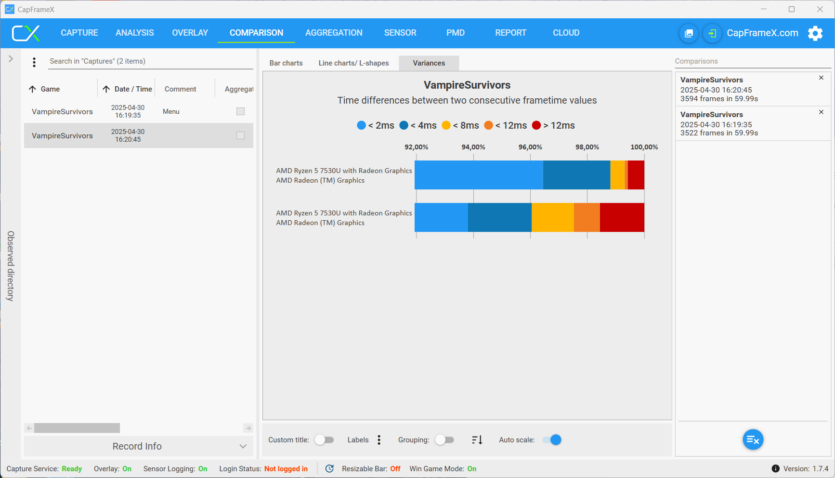The height and width of the screenshot is (478, 835).
Task: Toggle the Grouping switch
Action: (x=444, y=440)
